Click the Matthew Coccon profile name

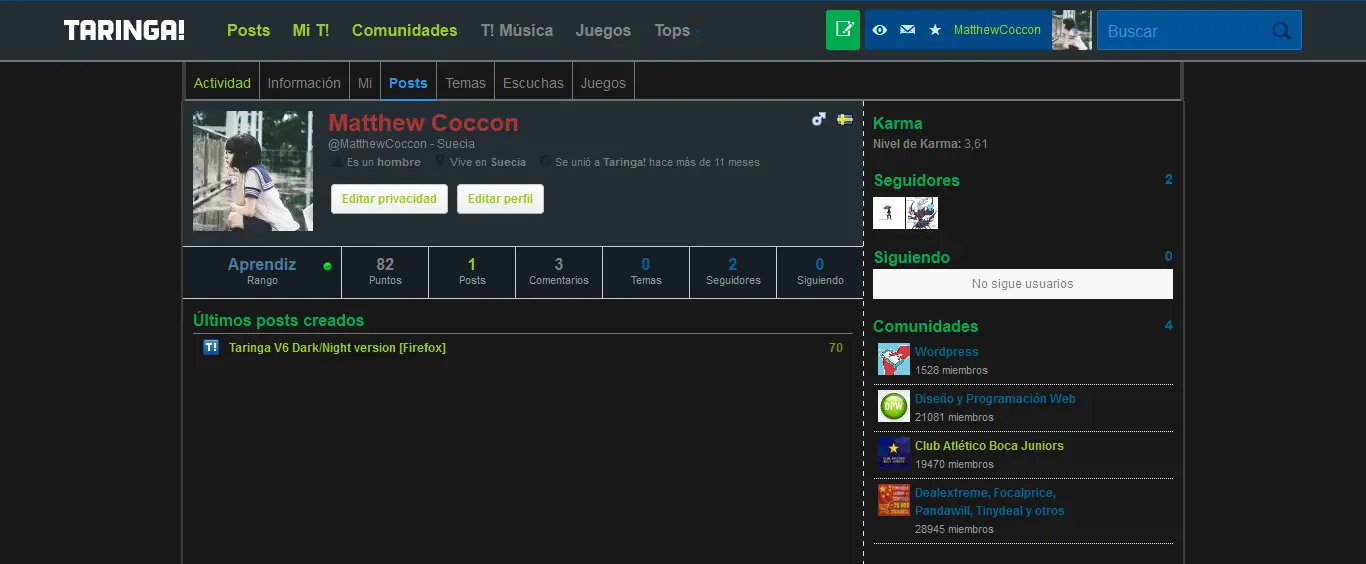(x=423, y=123)
